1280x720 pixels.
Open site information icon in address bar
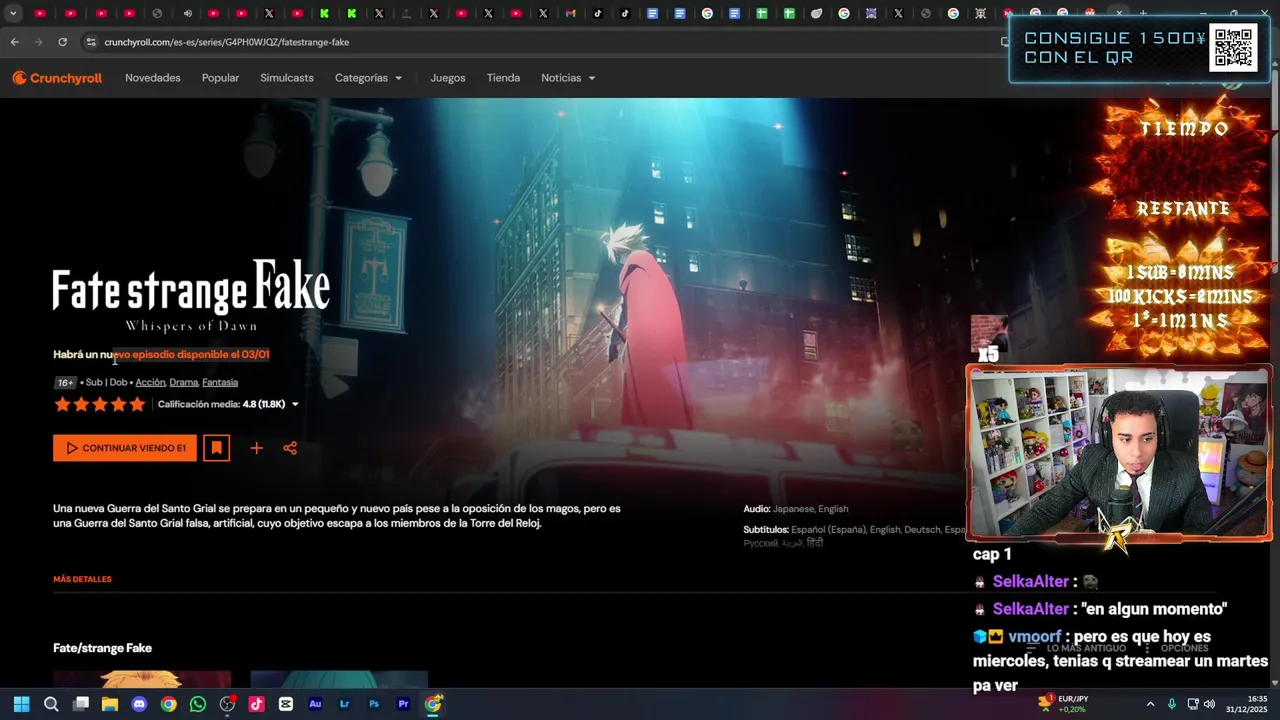click(x=91, y=42)
